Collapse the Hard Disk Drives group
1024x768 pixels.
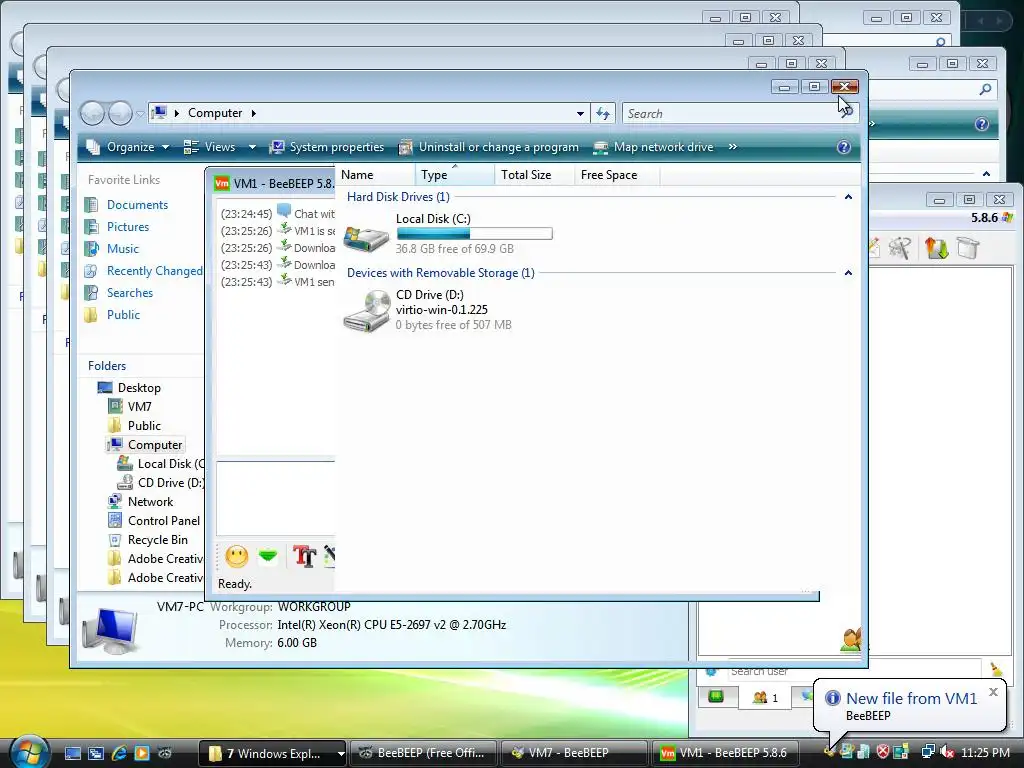coord(848,197)
